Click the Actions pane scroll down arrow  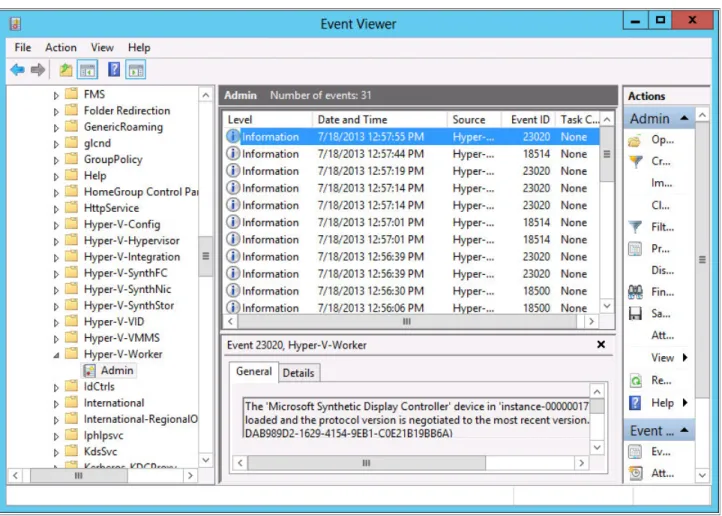pyautogui.click(x=702, y=475)
